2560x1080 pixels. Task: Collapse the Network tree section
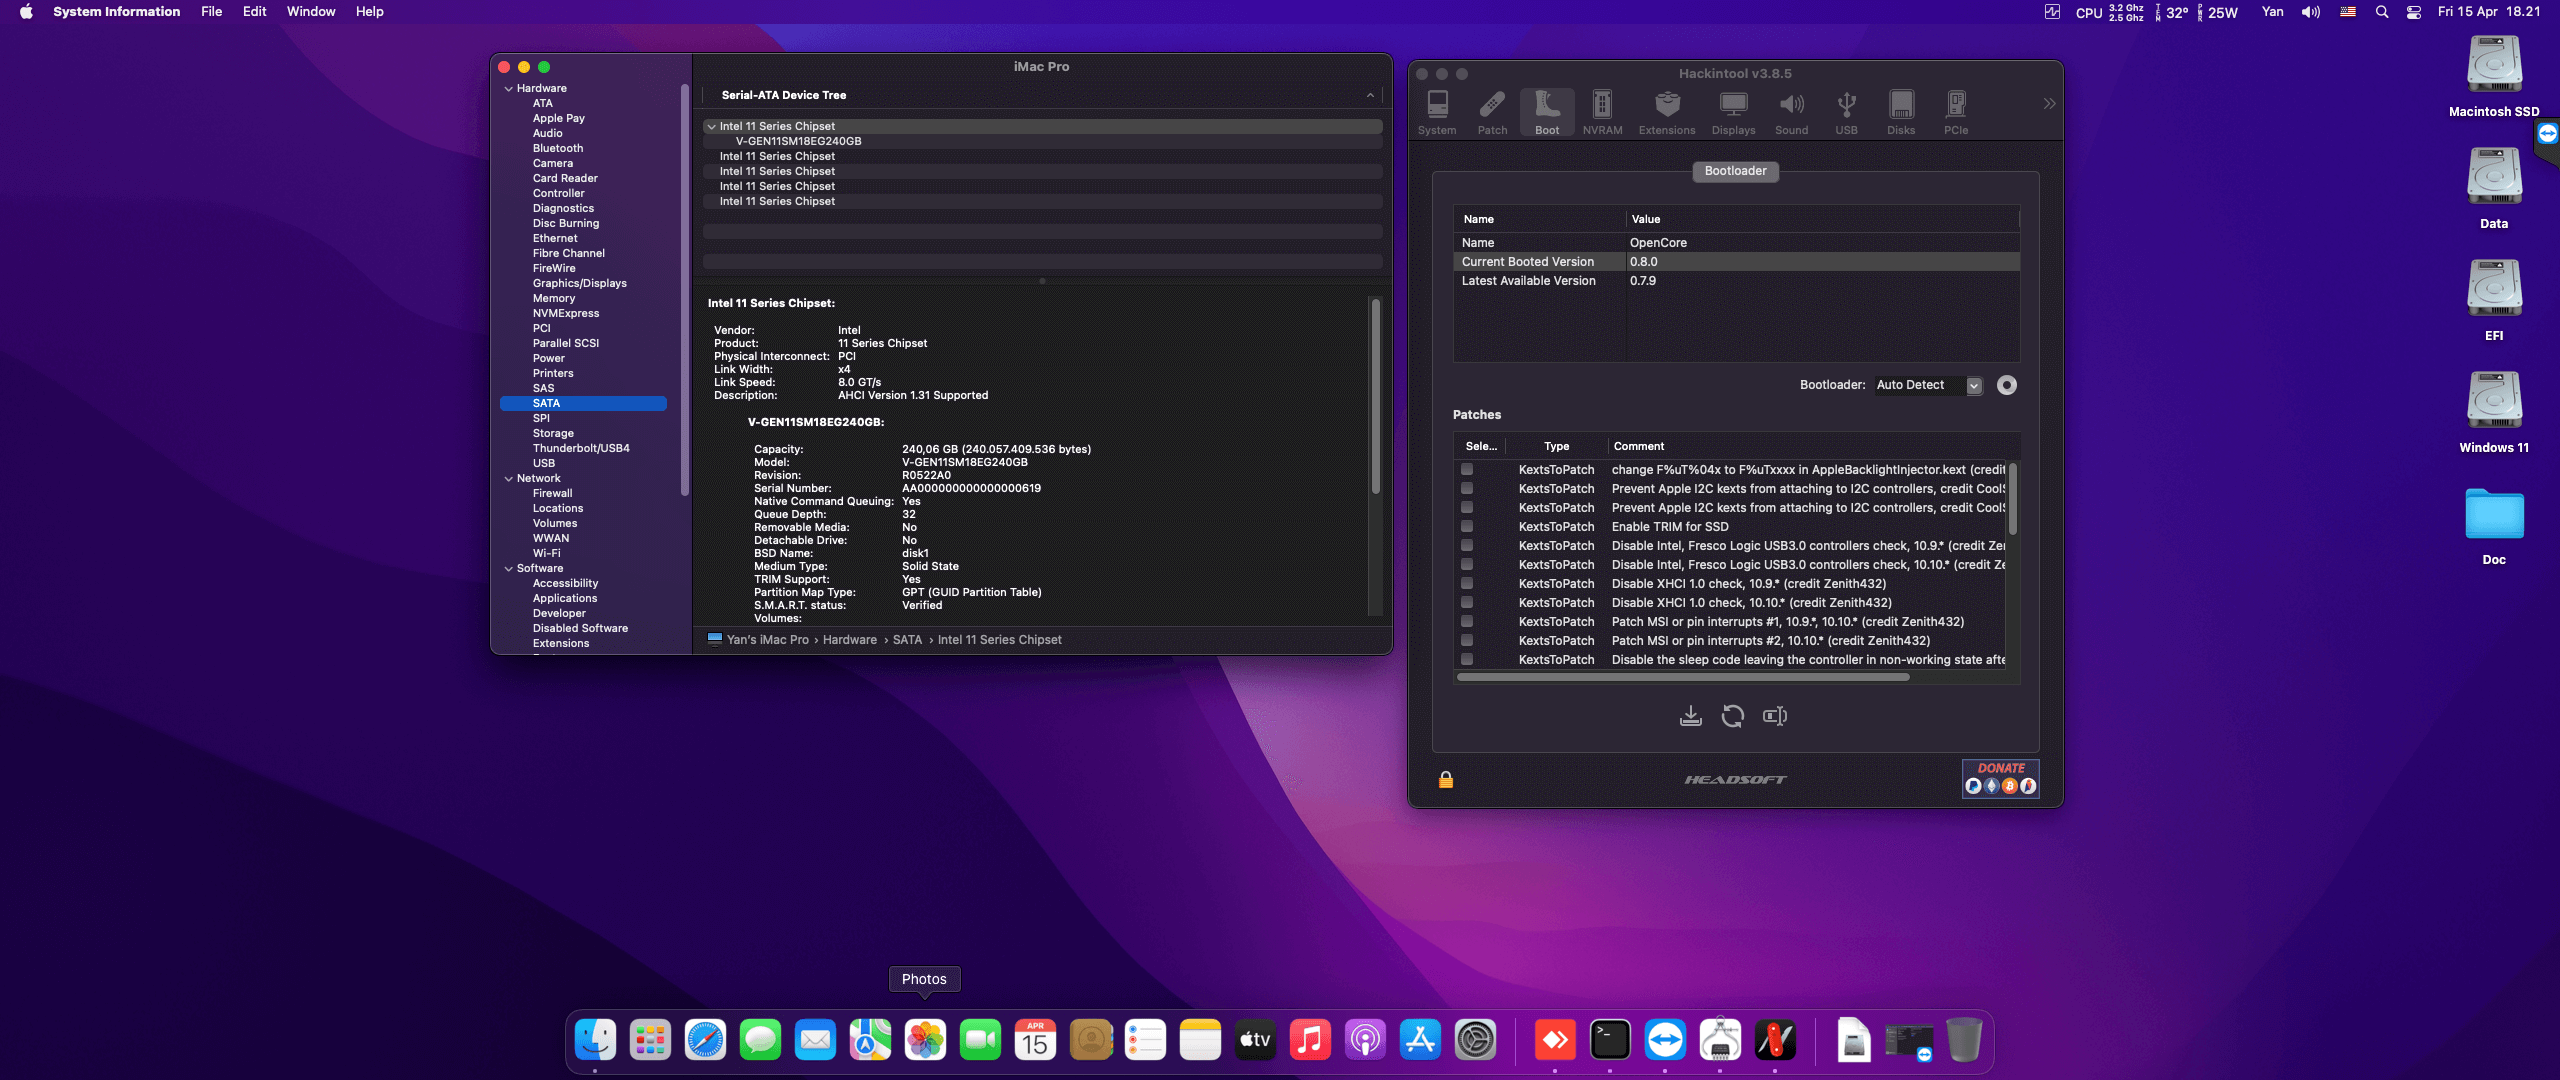(509, 479)
